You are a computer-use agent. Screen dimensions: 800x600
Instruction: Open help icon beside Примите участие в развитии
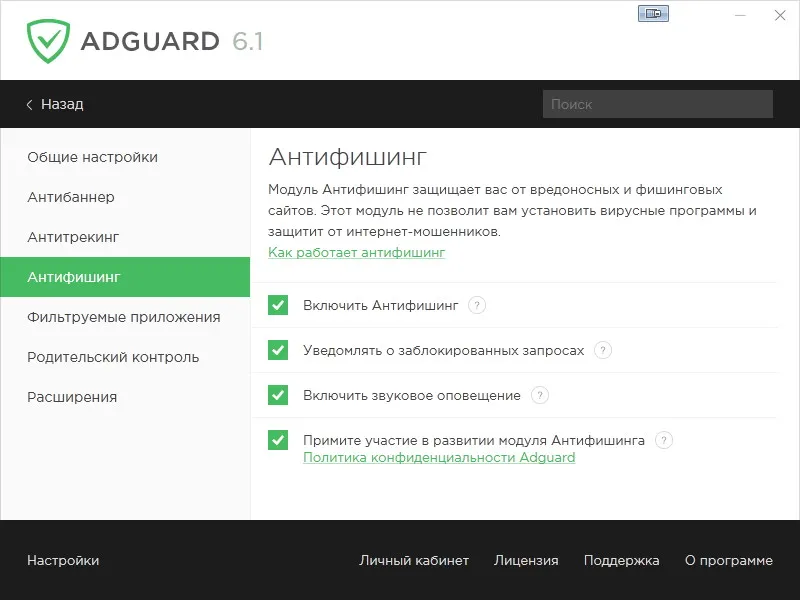coord(663,440)
